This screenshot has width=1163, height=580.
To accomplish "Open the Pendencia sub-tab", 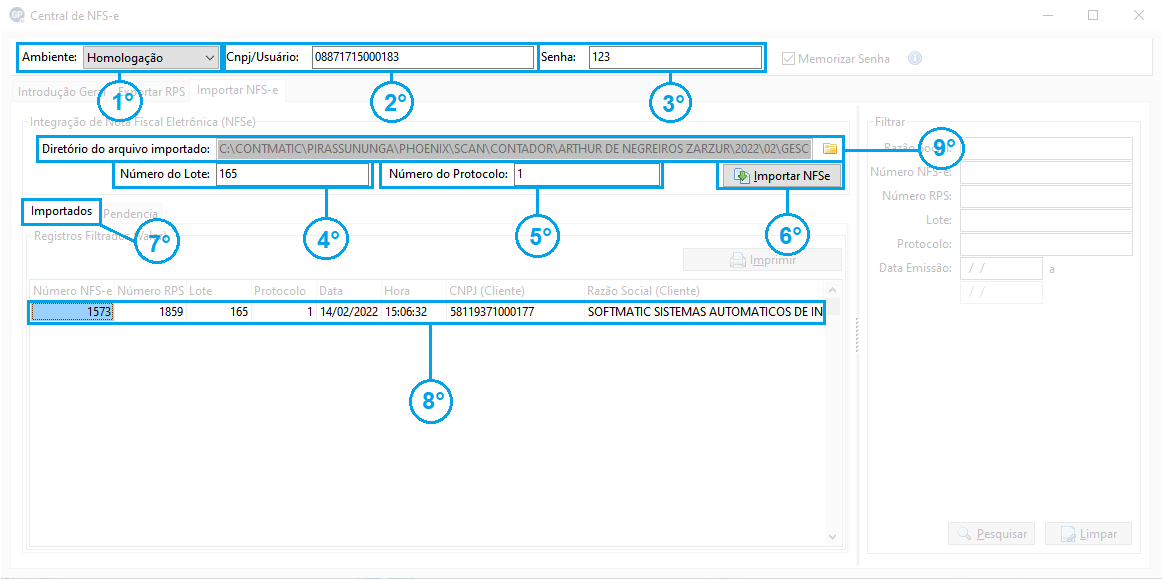I will click(x=130, y=214).
